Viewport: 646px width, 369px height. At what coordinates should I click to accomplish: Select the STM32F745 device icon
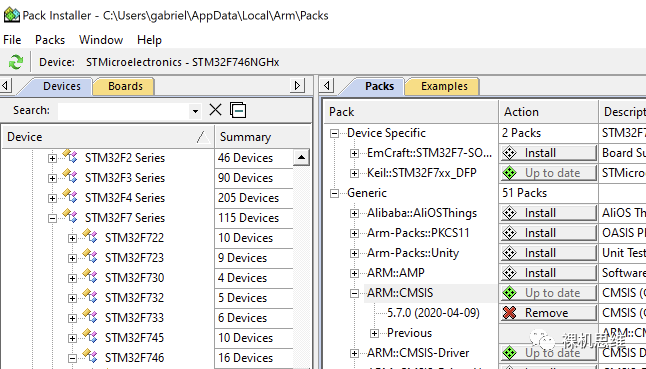(90, 336)
